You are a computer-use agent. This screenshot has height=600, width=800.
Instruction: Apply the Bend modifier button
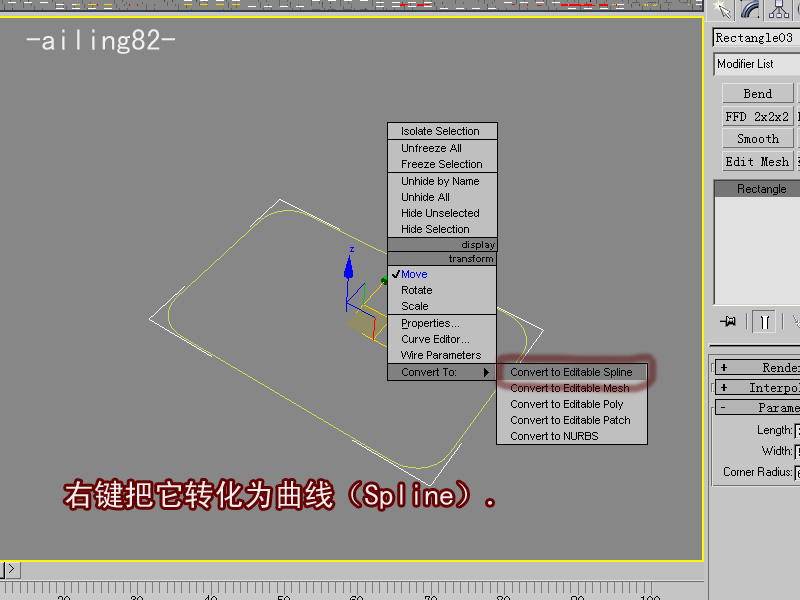(x=758, y=93)
